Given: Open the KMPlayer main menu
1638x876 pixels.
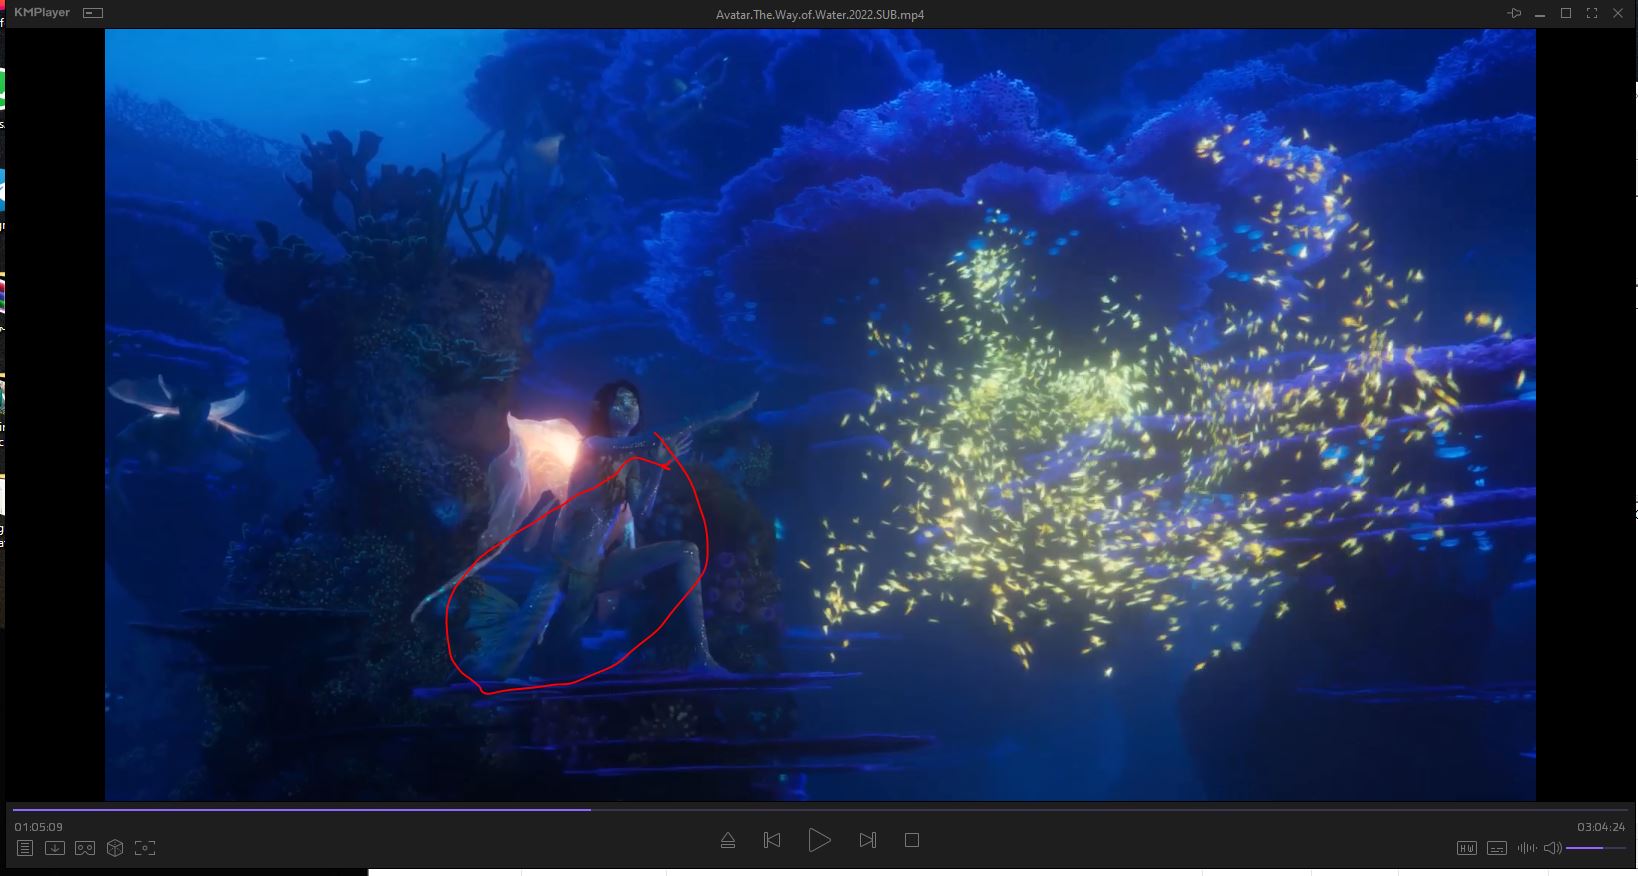Looking at the screenshot, I should click(x=42, y=13).
